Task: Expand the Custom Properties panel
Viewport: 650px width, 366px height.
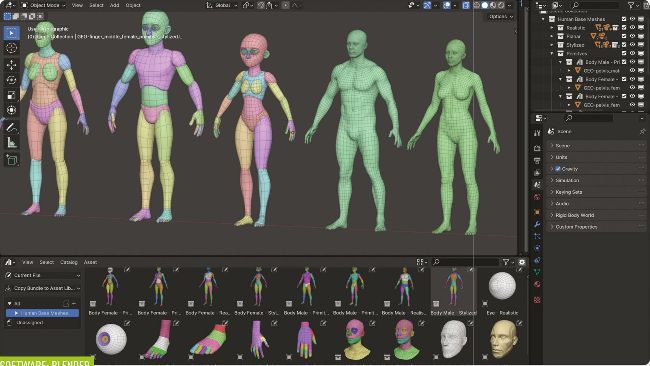Action: [x=596, y=227]
